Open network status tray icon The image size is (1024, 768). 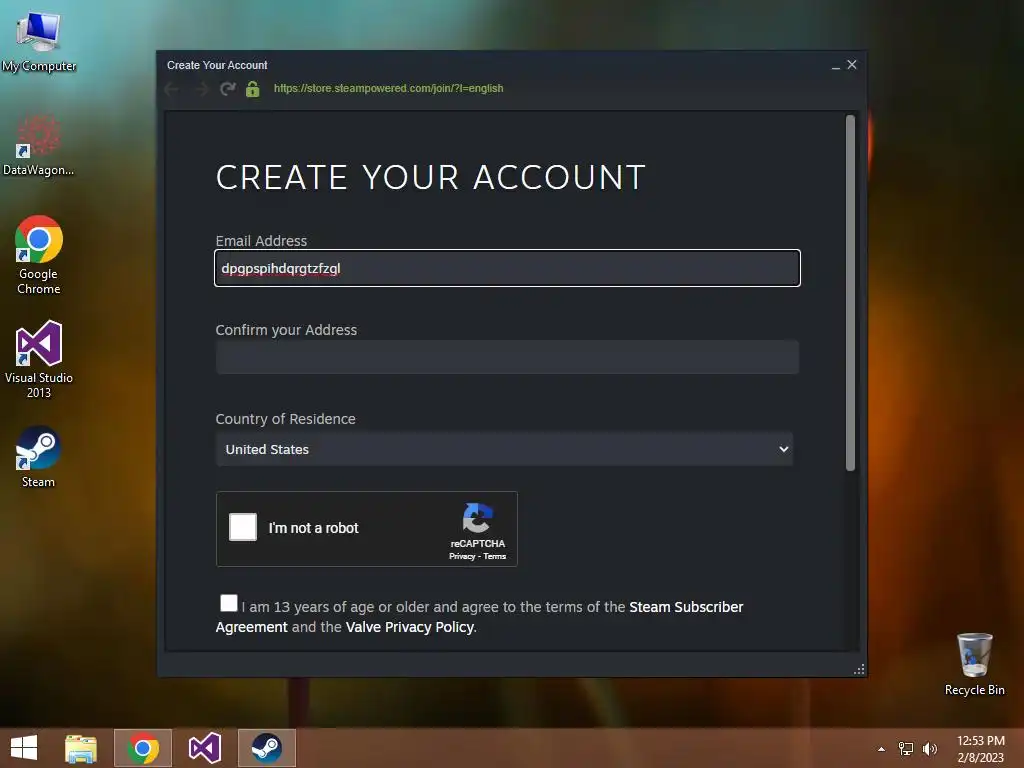pyautogui.click(x=906, y=749)
